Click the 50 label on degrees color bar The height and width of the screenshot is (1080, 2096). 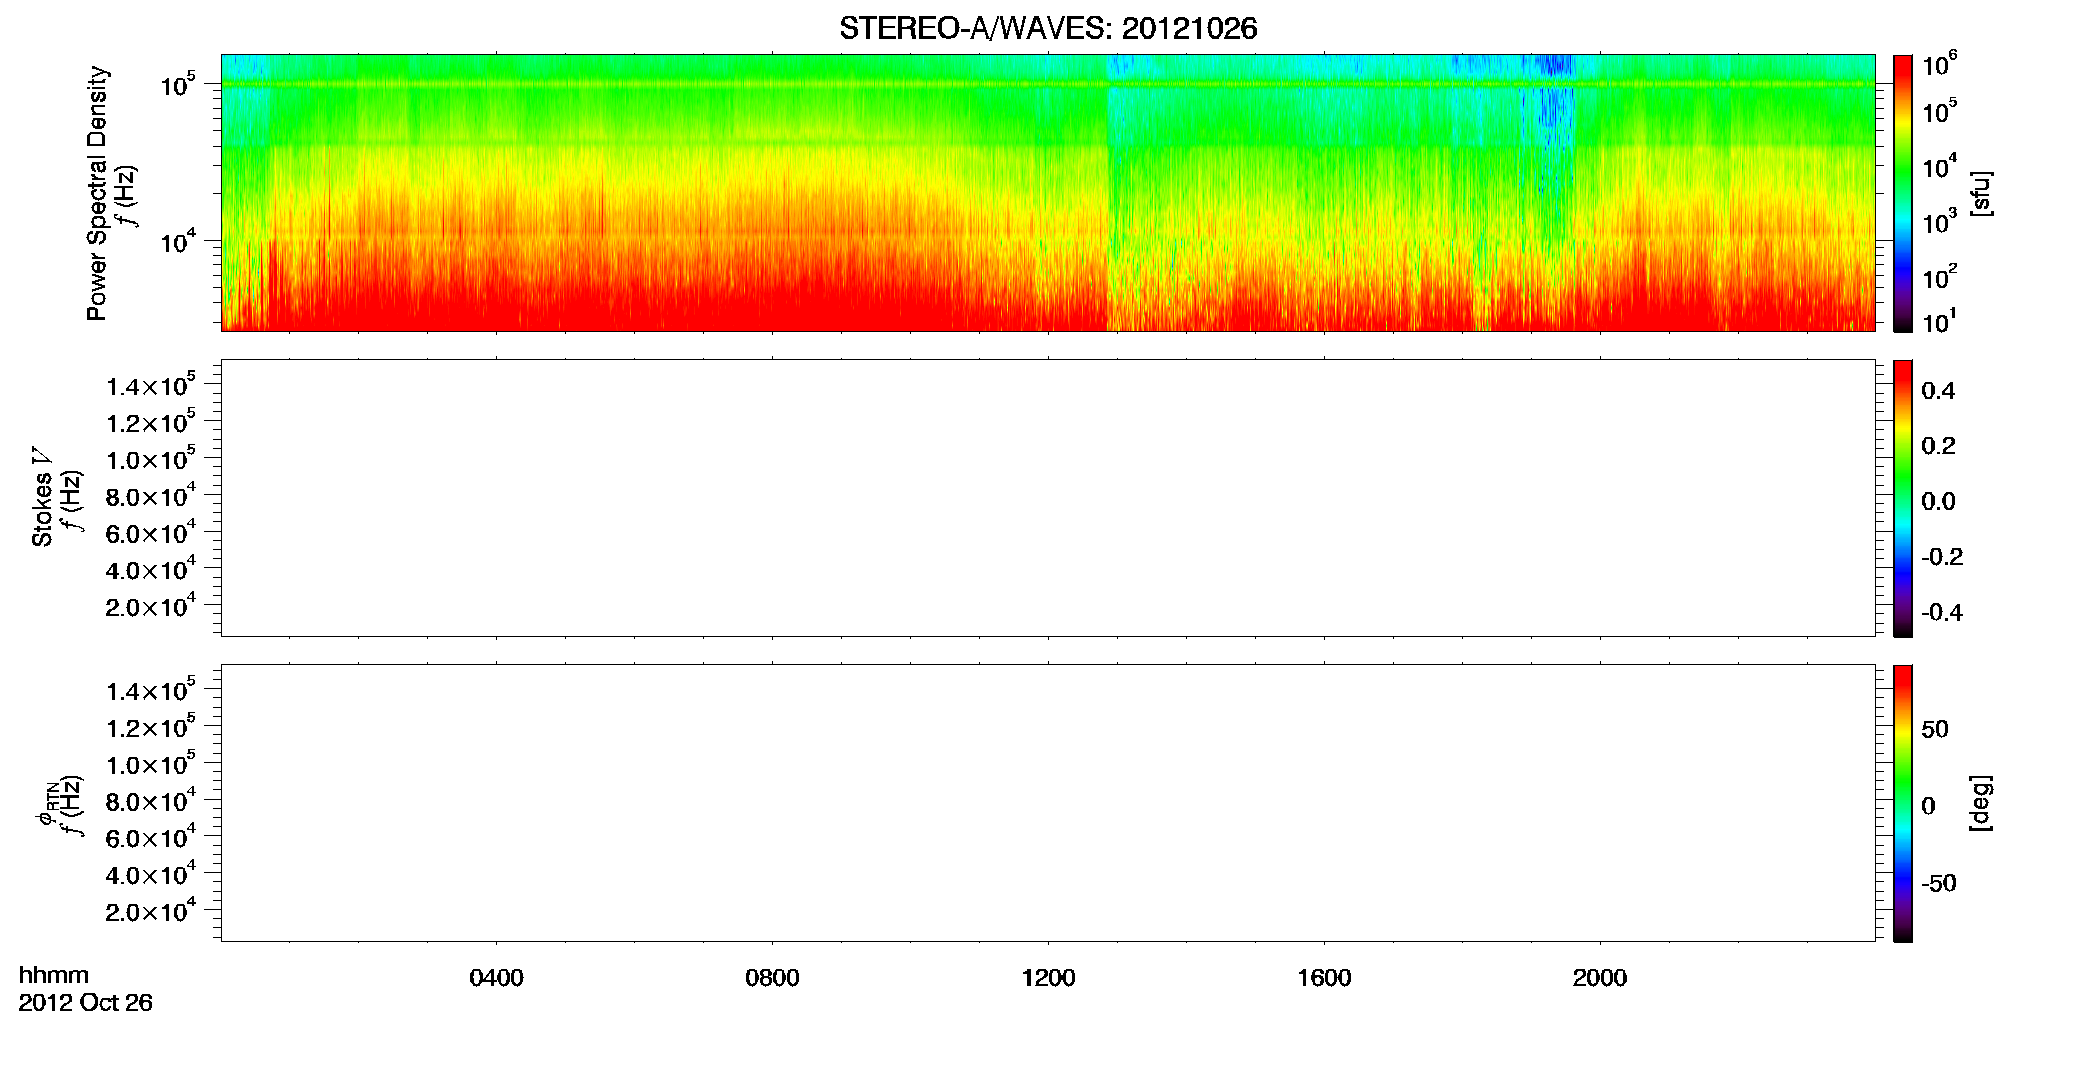coord(1935,729)
